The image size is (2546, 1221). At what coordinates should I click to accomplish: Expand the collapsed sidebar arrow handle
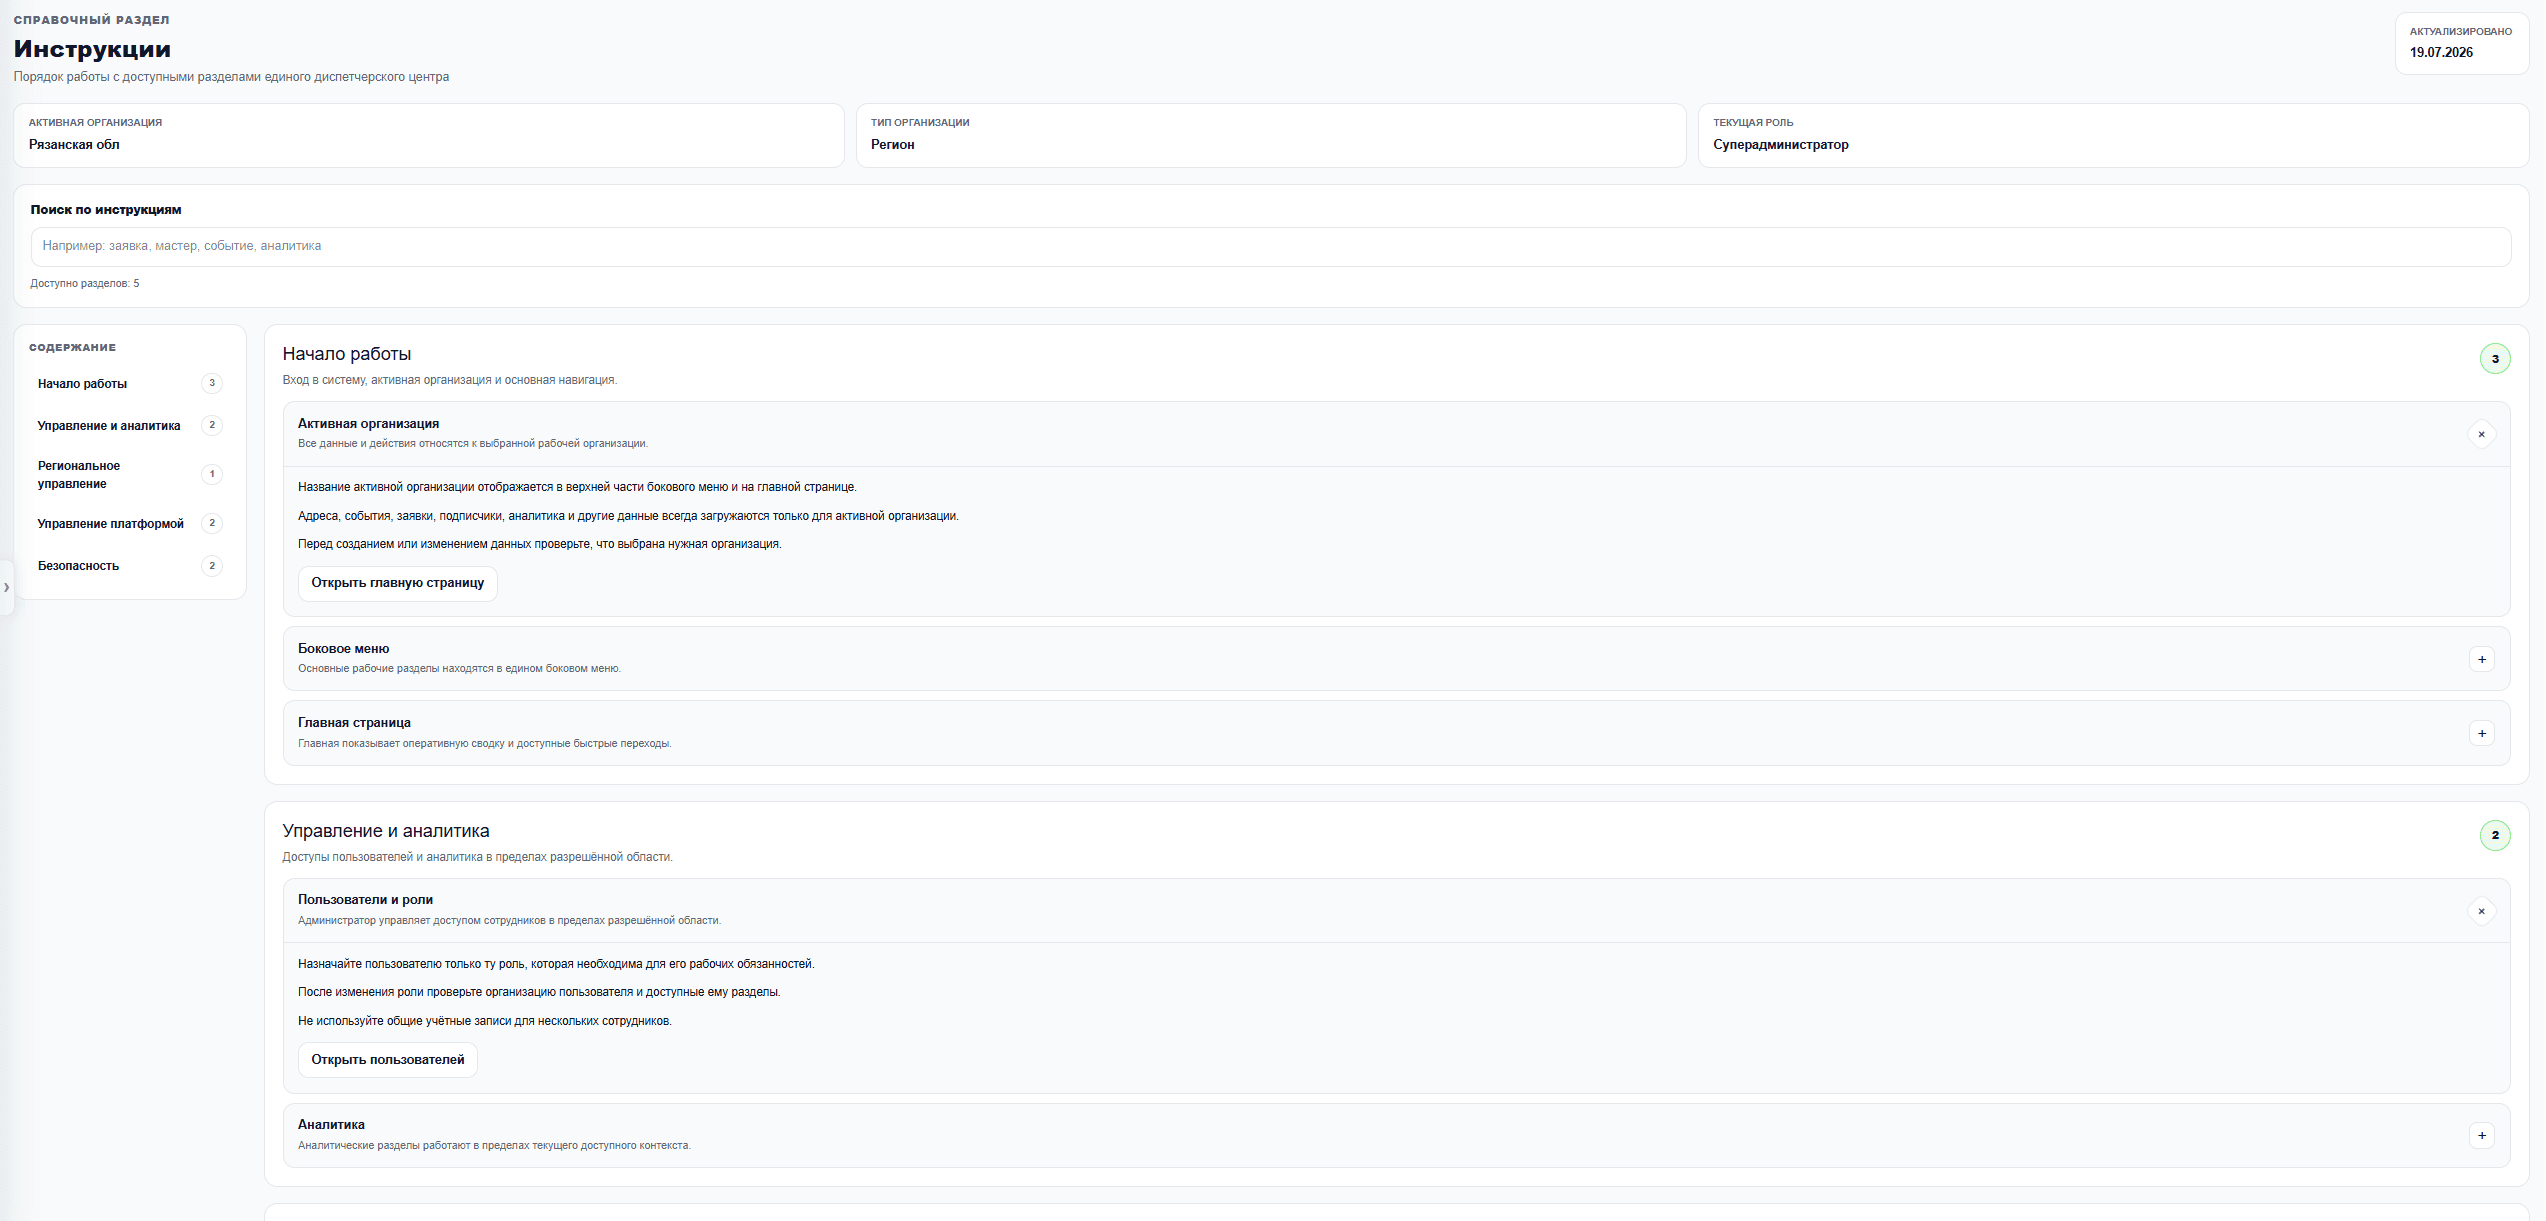point(6,587)
